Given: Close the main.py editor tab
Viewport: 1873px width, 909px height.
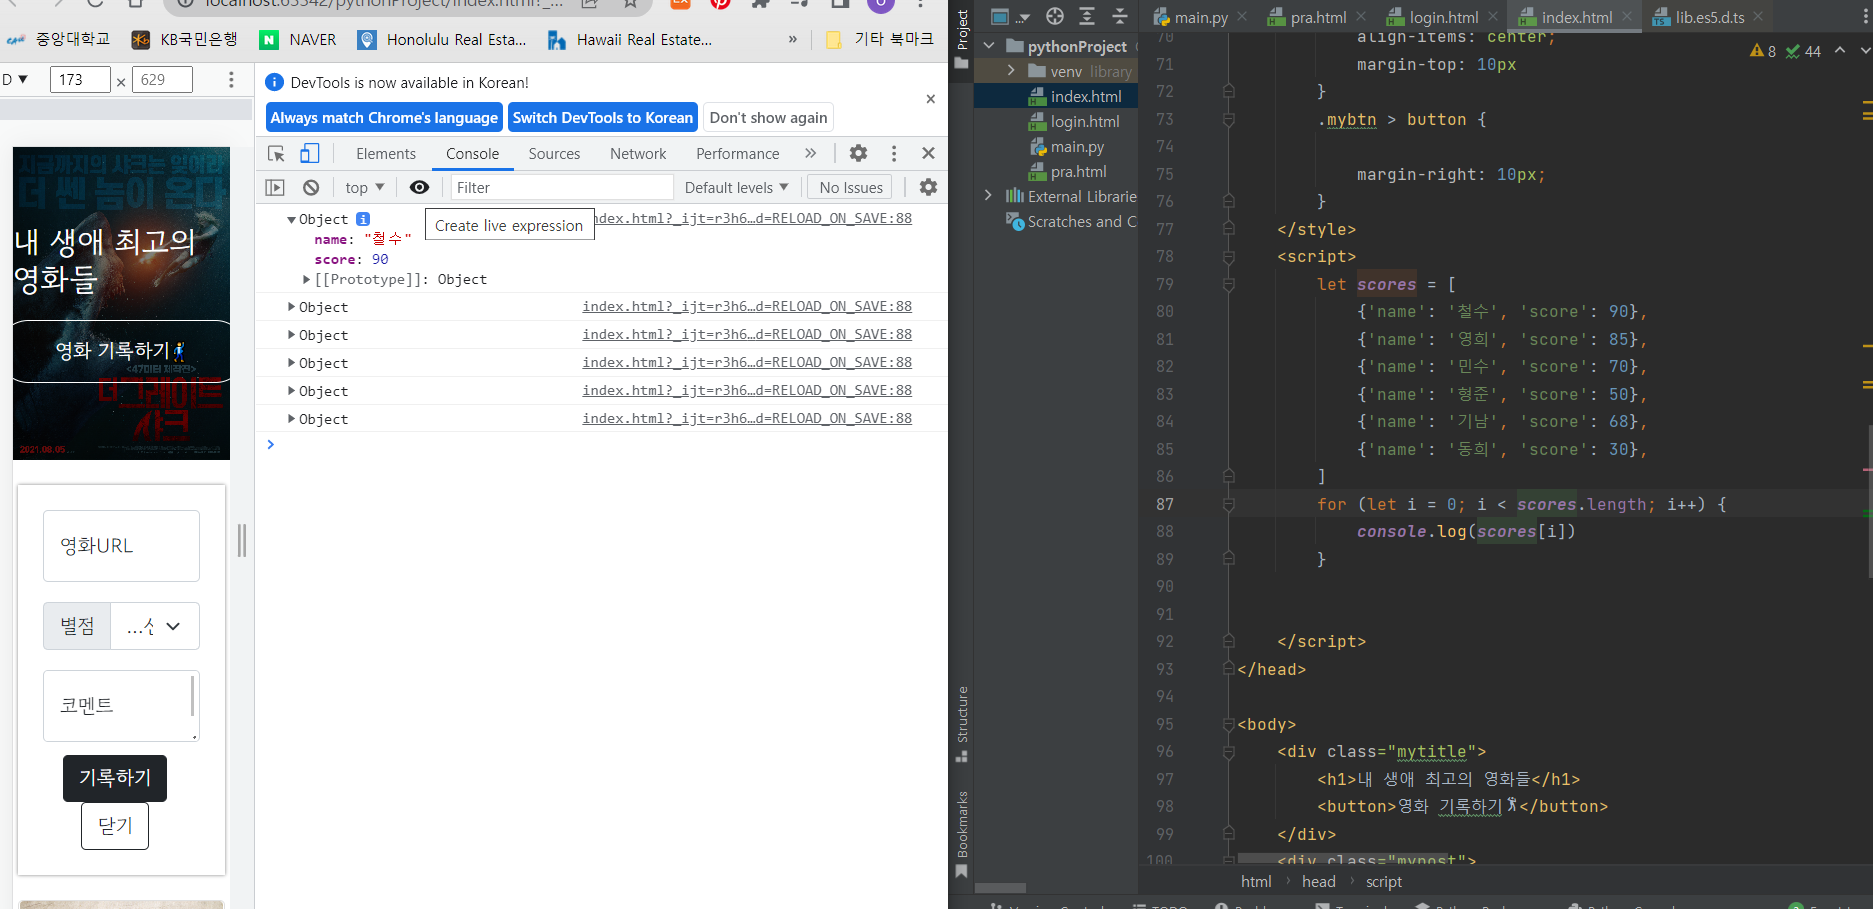Looking at the screenshot, I should click(1242, 17).
